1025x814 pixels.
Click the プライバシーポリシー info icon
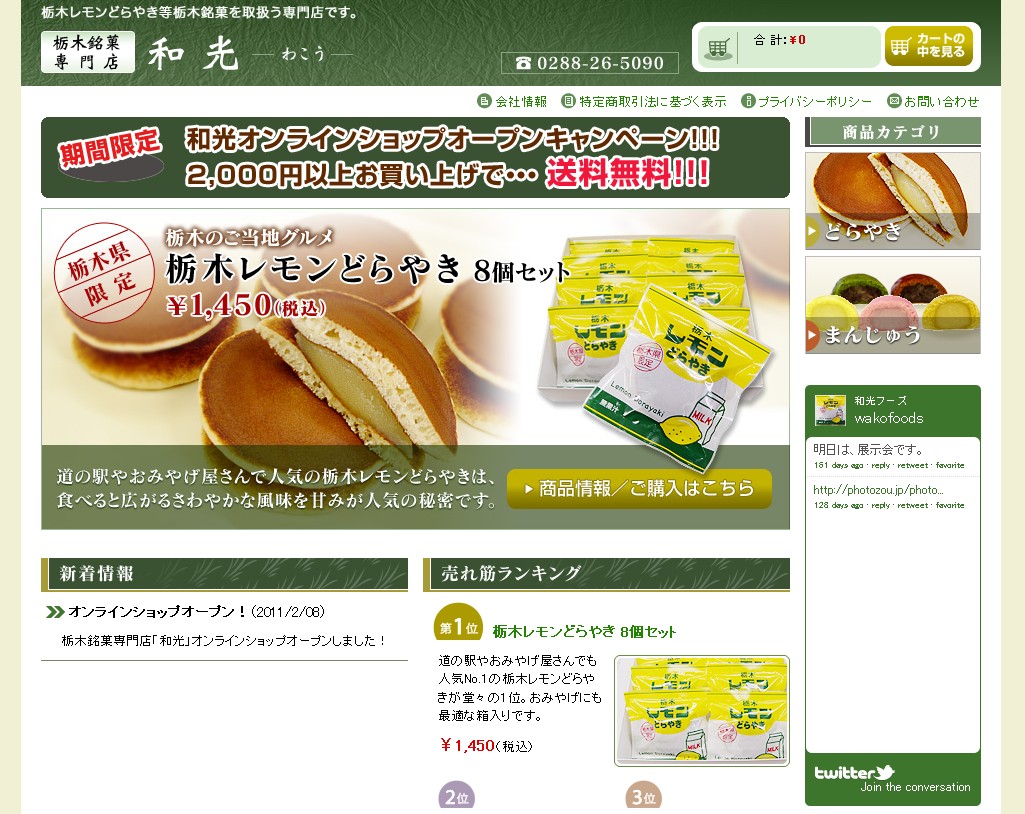pos(748,101)
